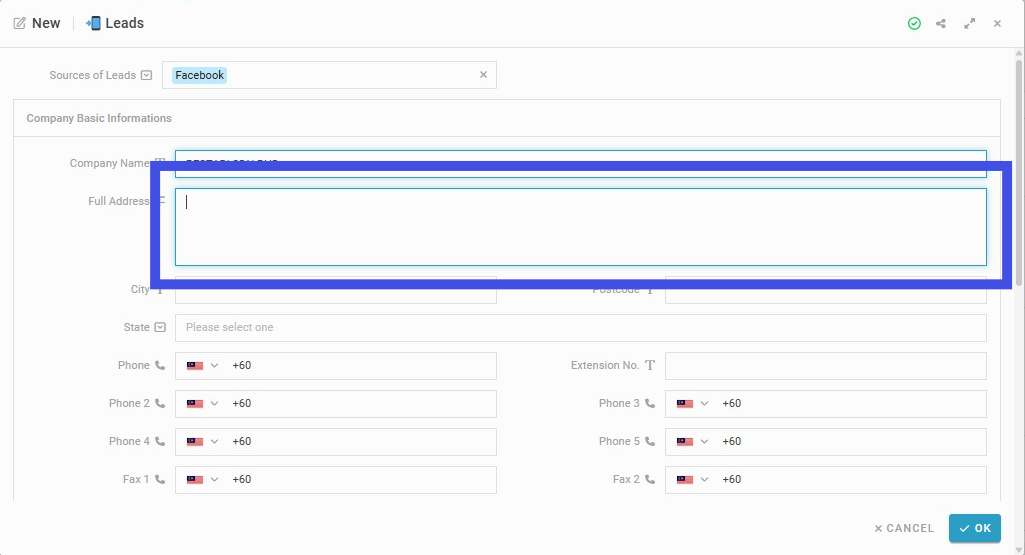Click the OK button
The height and width of the screenshot is (555, 1025).
975,528
